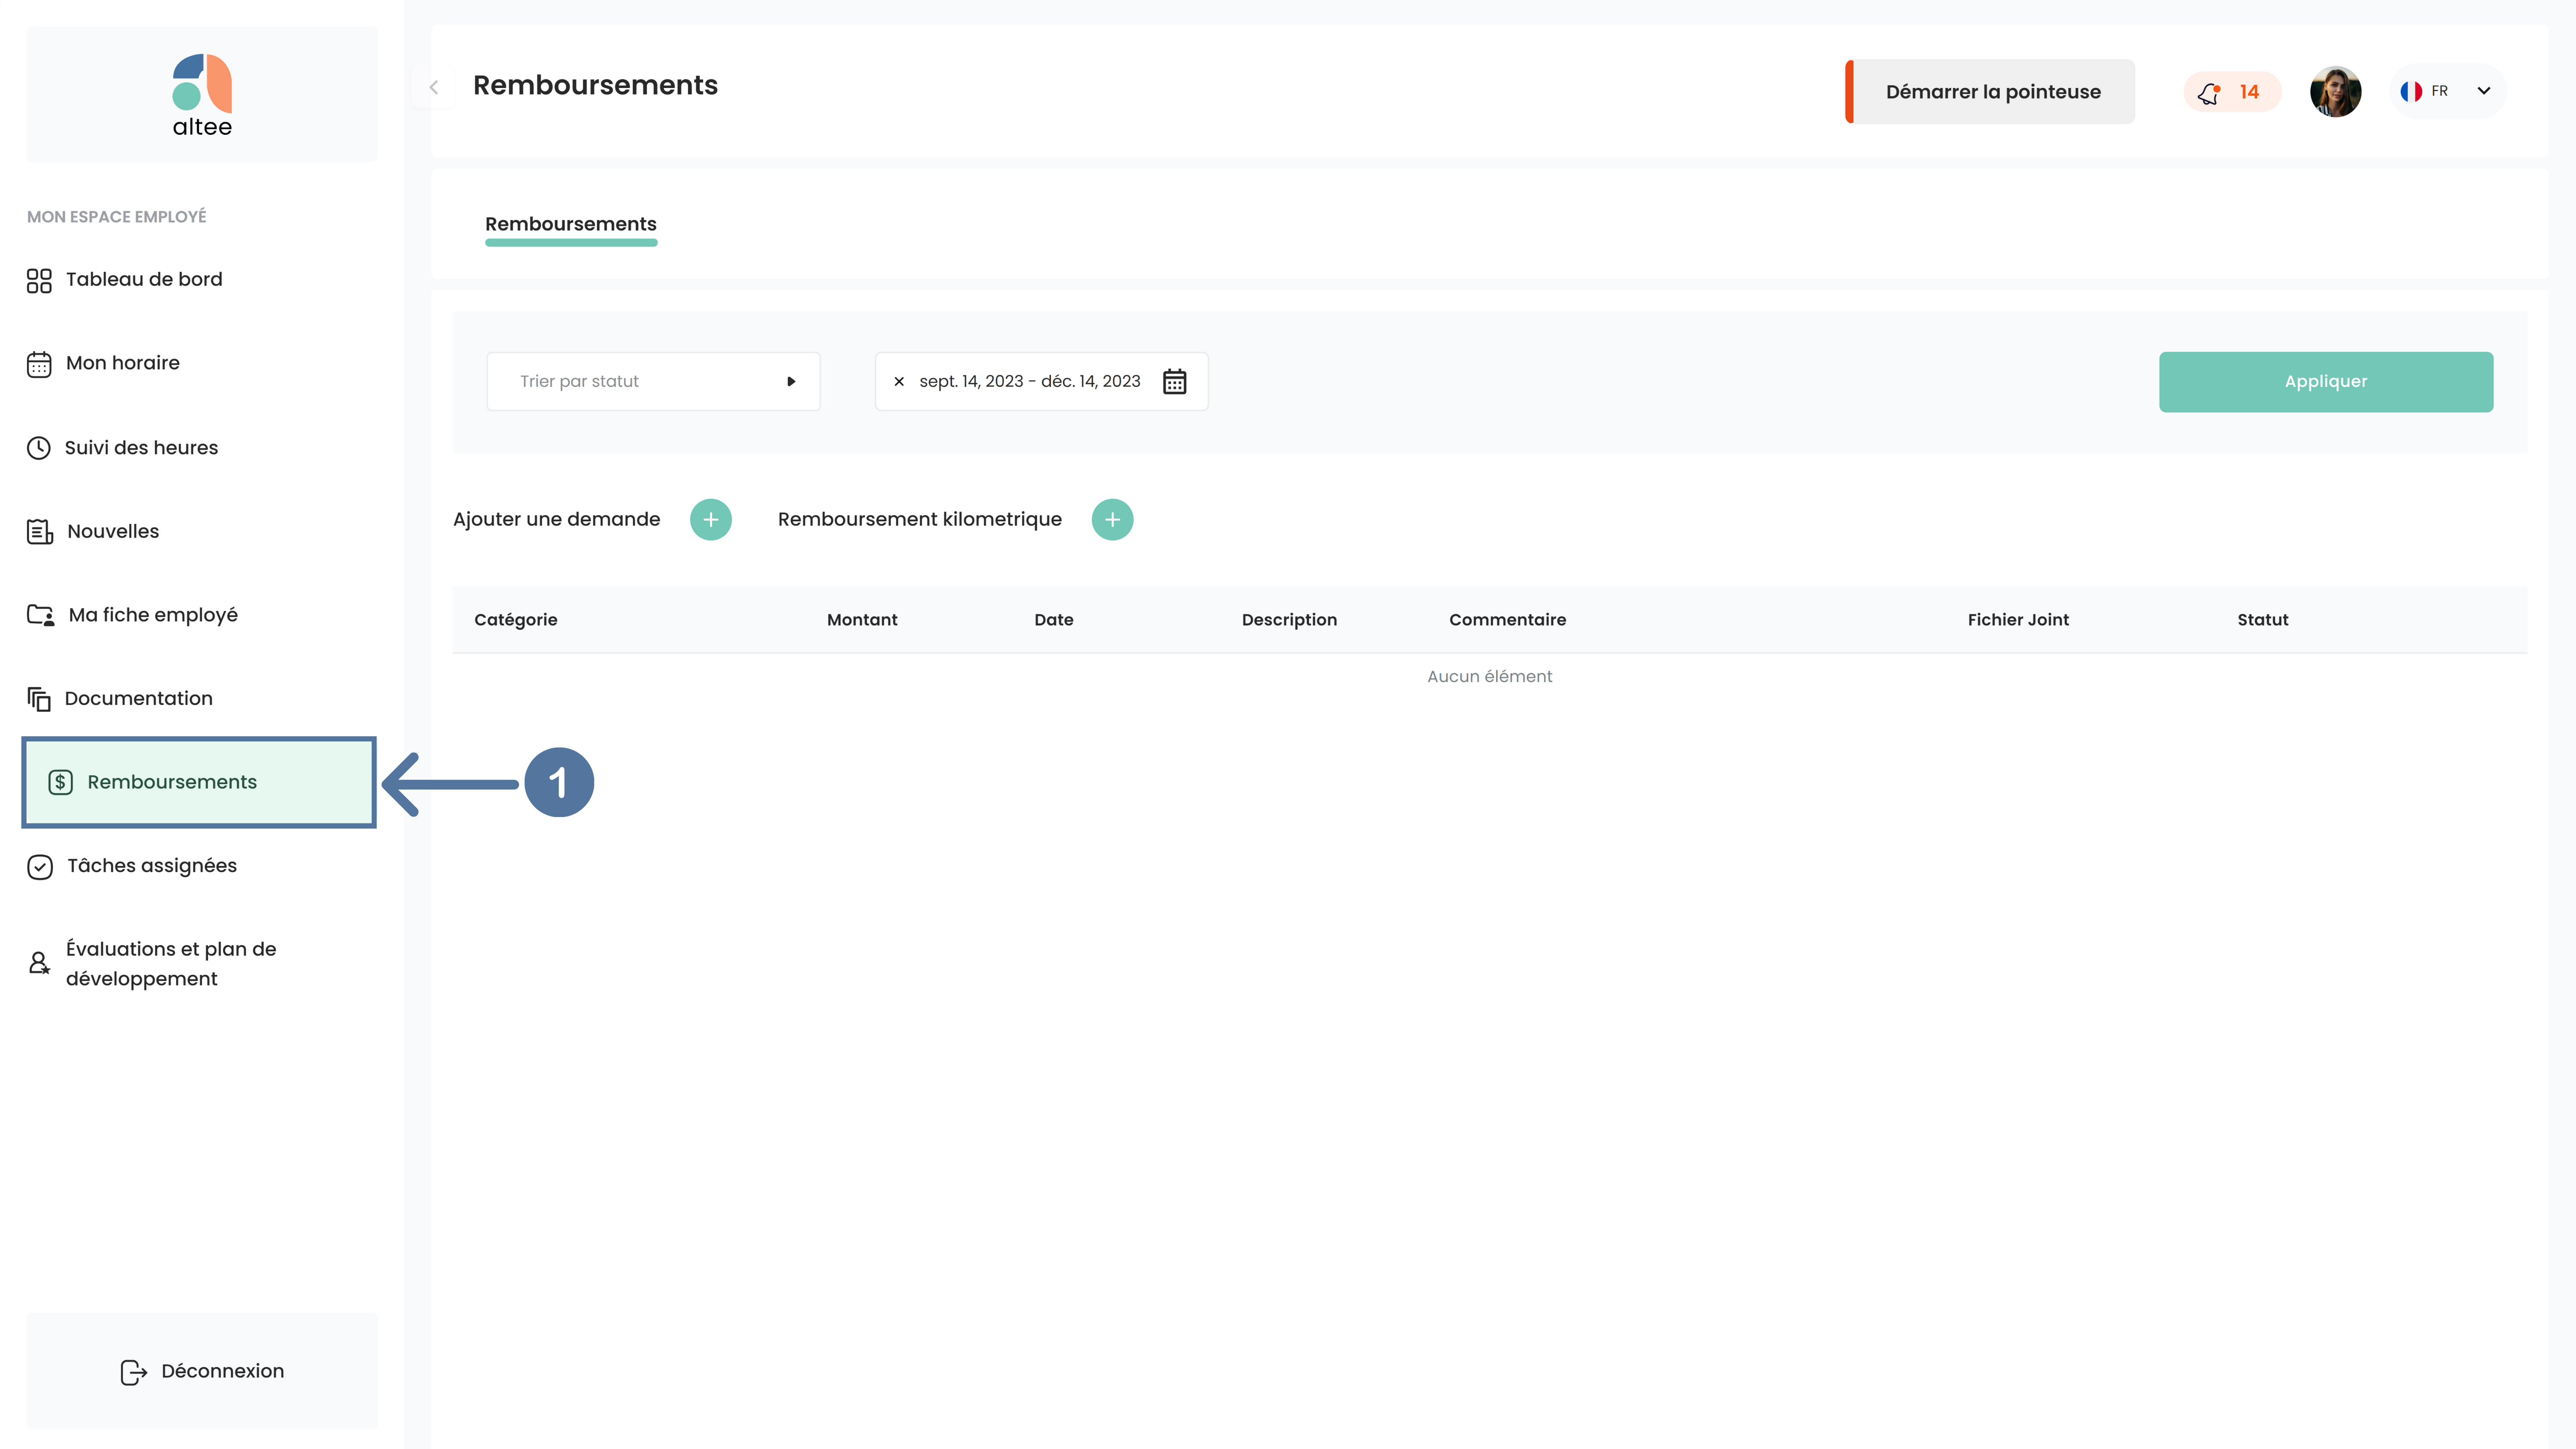Click the Commentaire column header
Screen dimensions: 2576x1449
1508,620
